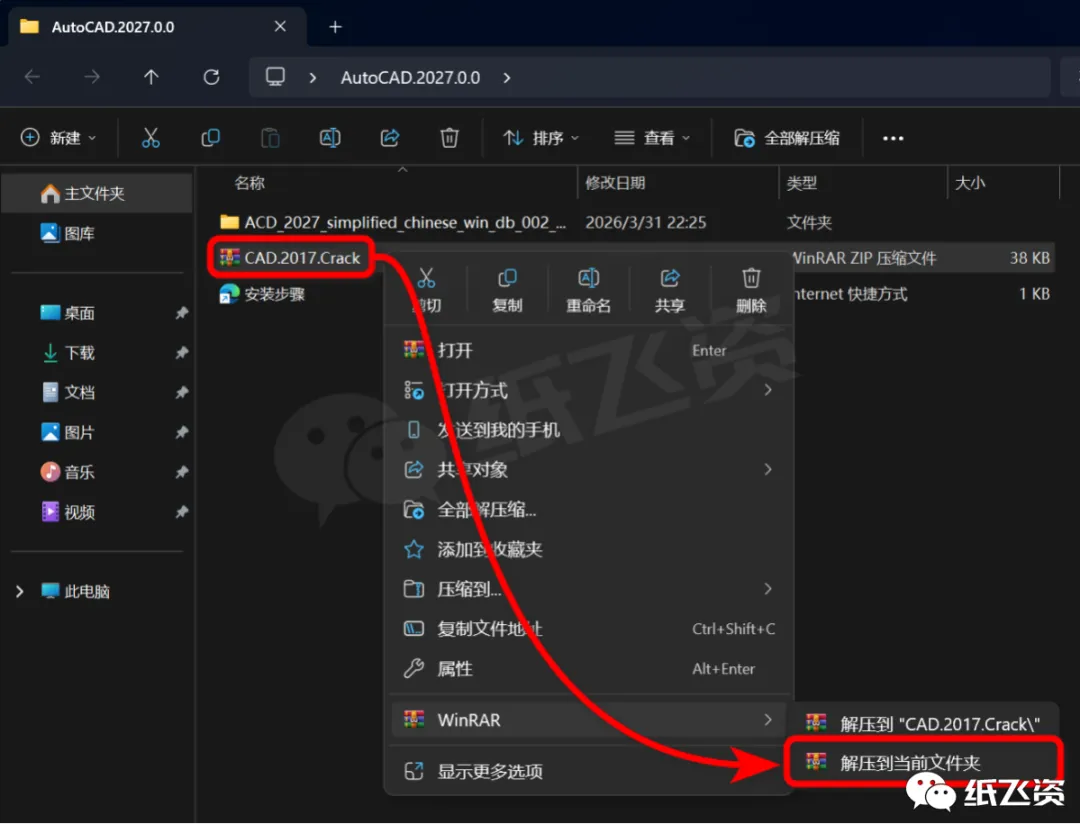
Task: Select ACD_2027_simplified_chinese folder row
Action: click(634, 223)
